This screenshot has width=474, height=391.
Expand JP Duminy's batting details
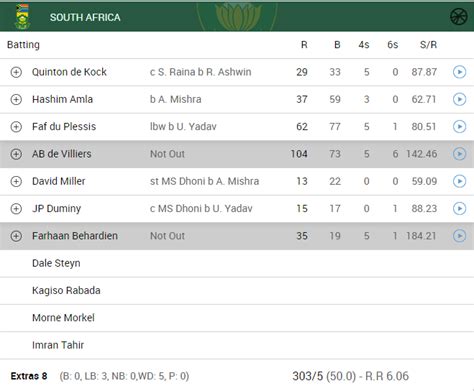pyautogui.click(x=16, y=209)
